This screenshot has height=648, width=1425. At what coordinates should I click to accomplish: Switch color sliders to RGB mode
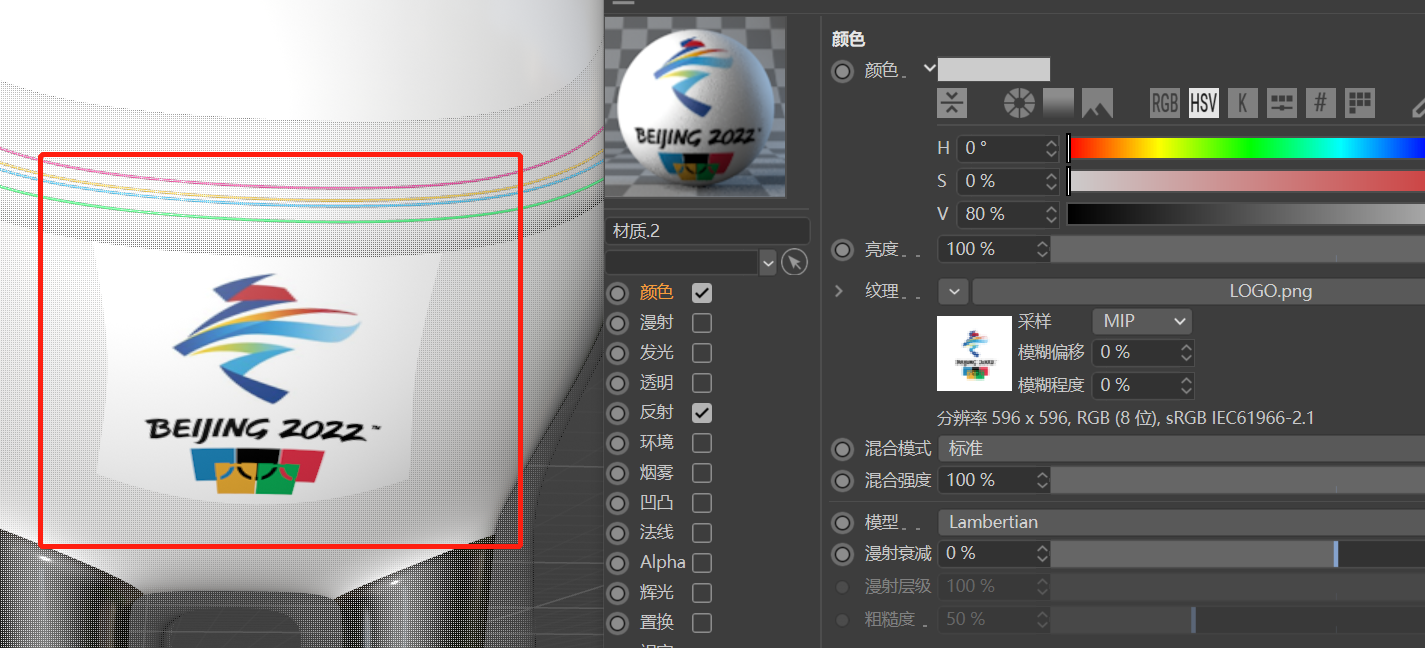[1164, 103]
